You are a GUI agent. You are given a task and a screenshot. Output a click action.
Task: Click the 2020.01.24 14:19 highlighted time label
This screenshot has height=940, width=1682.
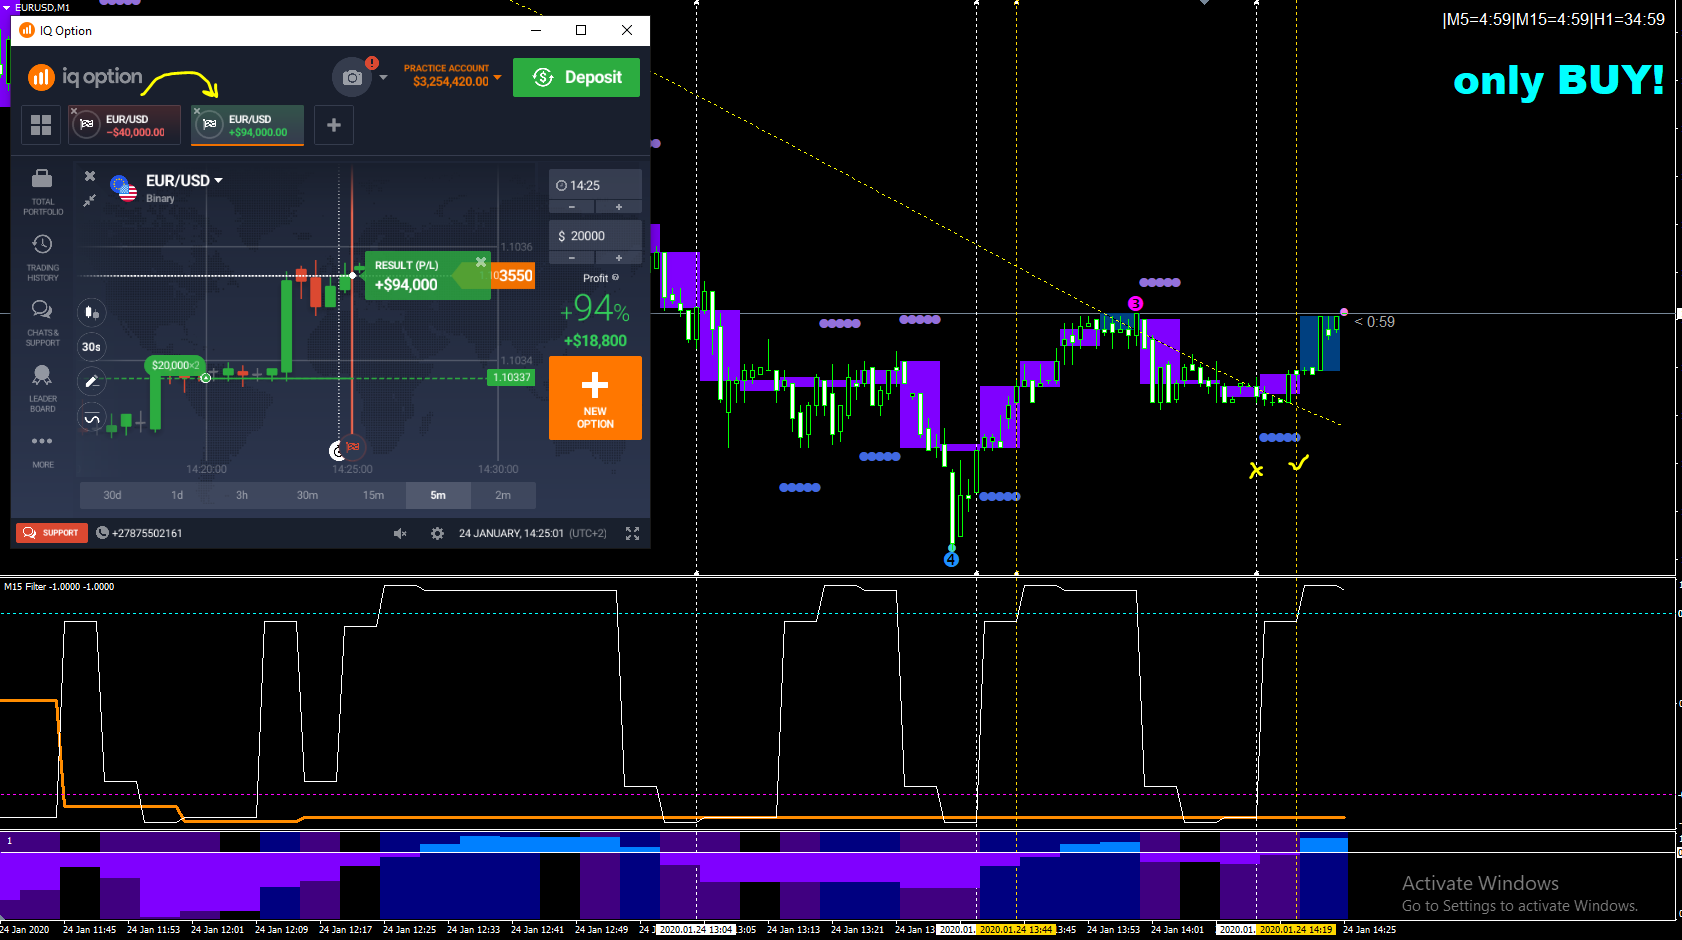[1295, 929]
